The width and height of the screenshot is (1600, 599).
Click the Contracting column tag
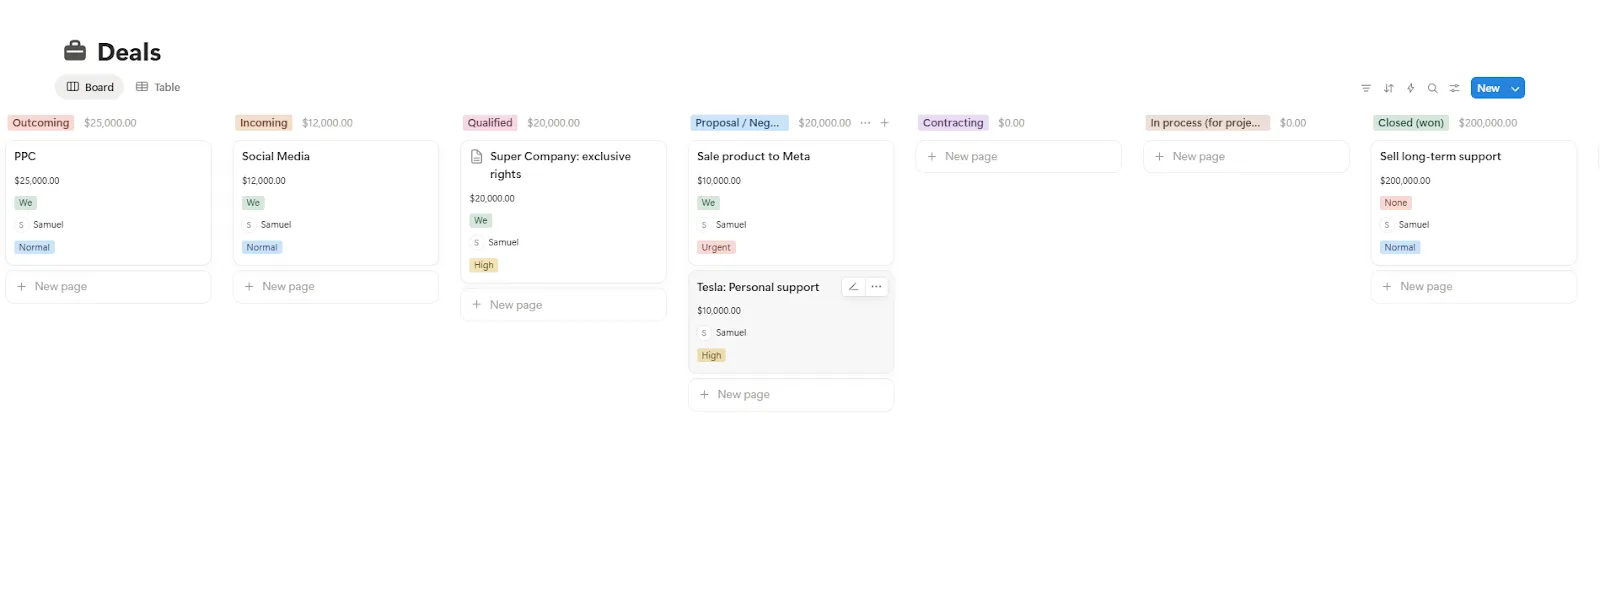(x=953, y=123)
